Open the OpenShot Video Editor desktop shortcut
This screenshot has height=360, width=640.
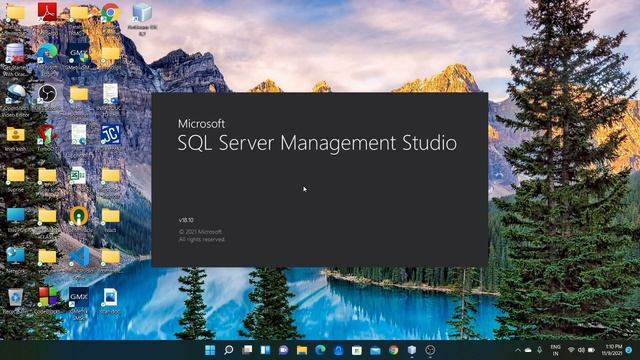pos(15,94)
